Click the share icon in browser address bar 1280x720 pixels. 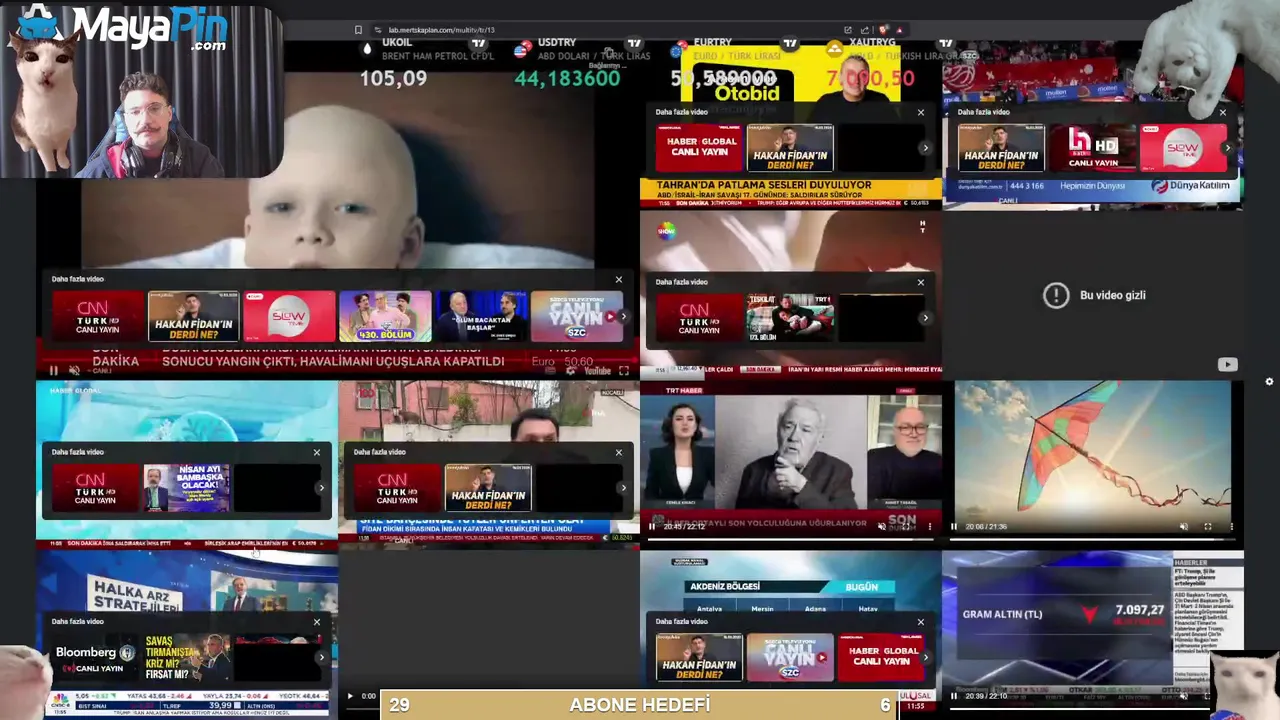(x=865, y=30)
